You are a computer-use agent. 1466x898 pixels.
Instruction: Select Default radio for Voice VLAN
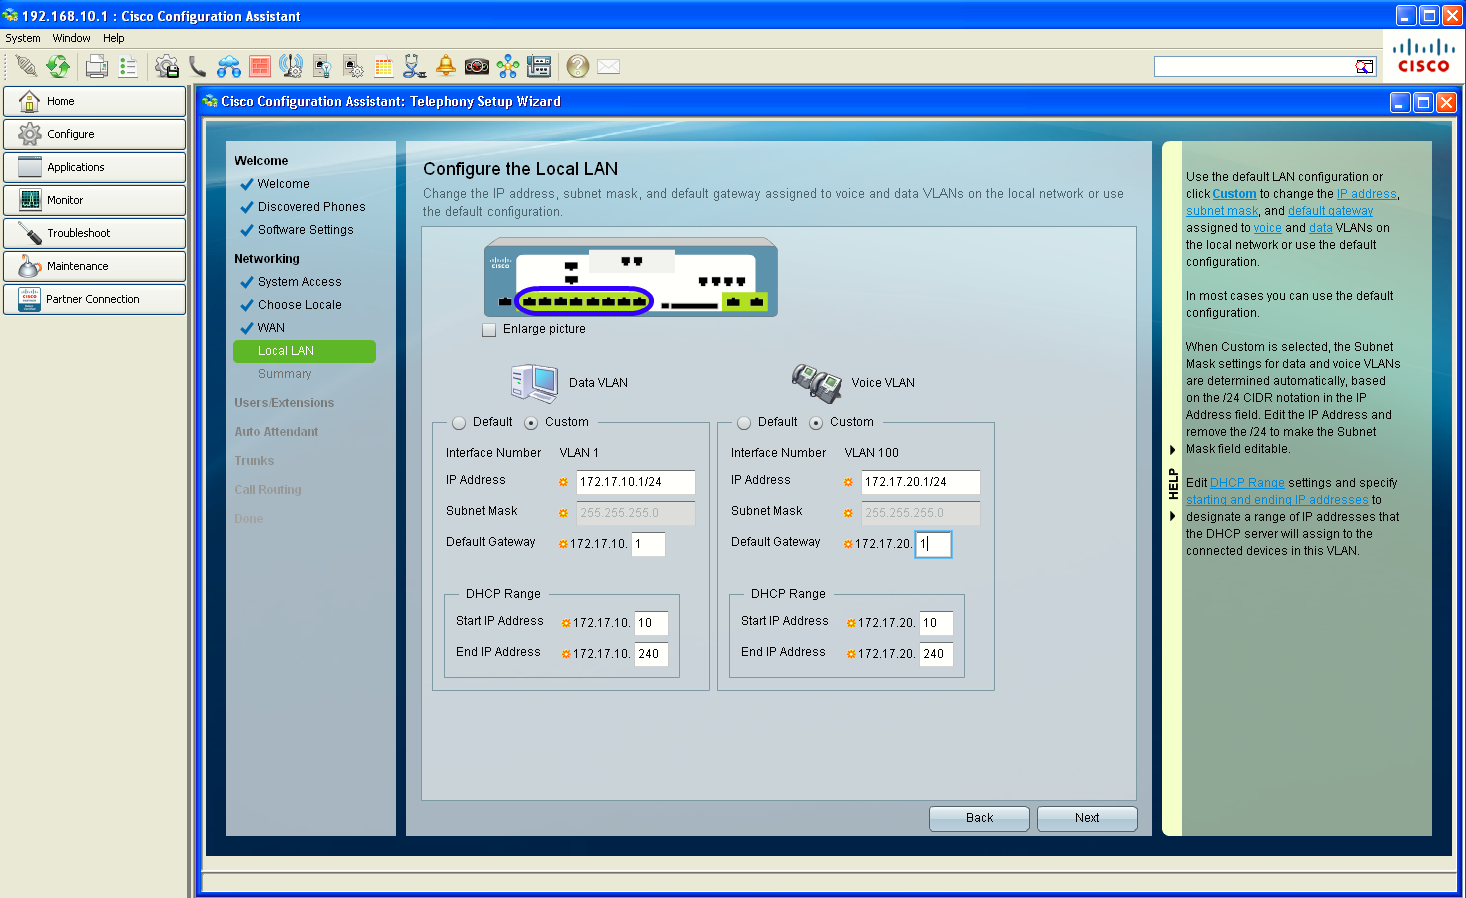(x=744, y=423)
